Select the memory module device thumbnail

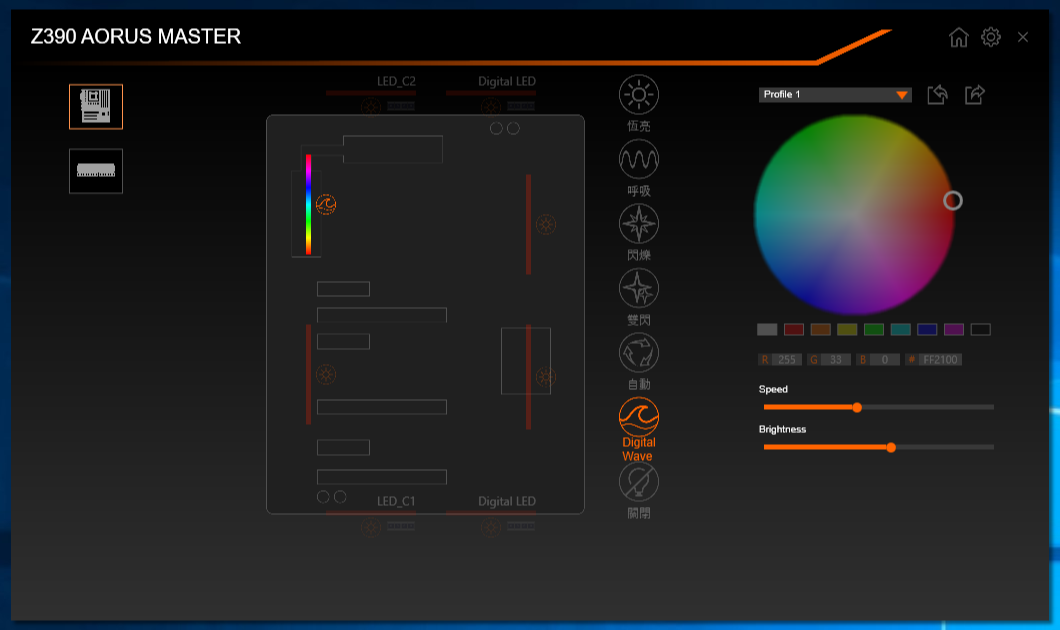pos(96,171)
